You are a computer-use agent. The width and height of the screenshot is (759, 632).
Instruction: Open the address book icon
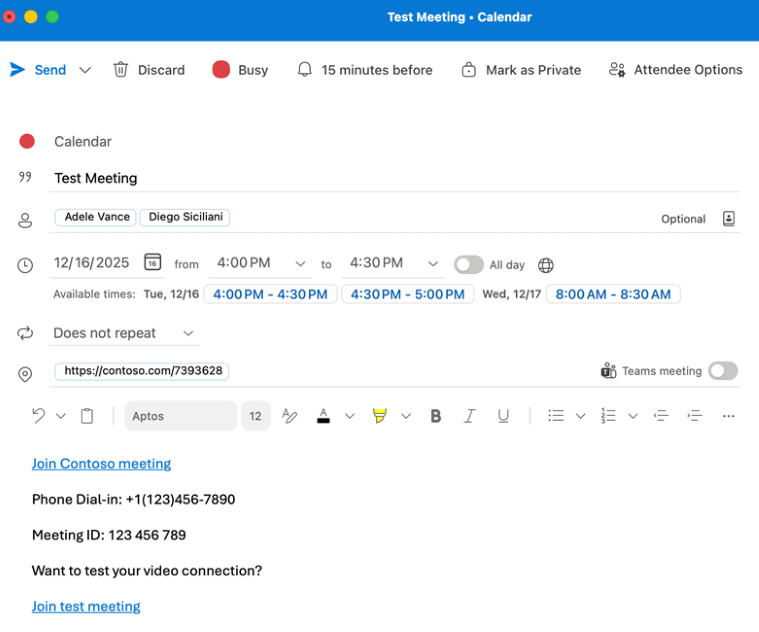[729, 219]
